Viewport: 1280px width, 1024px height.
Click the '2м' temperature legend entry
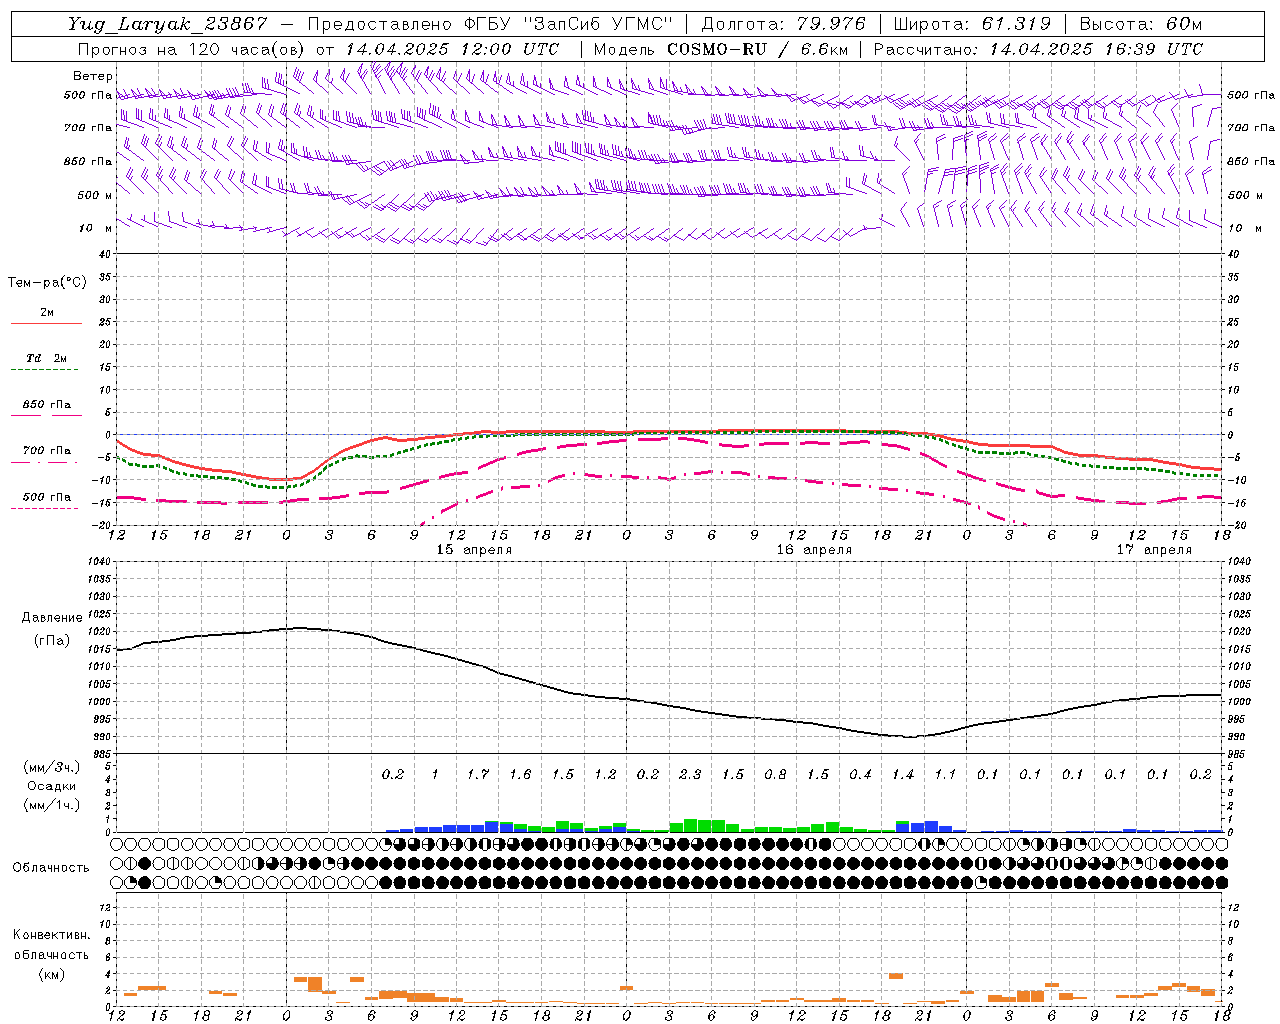[x=47, y=312]
